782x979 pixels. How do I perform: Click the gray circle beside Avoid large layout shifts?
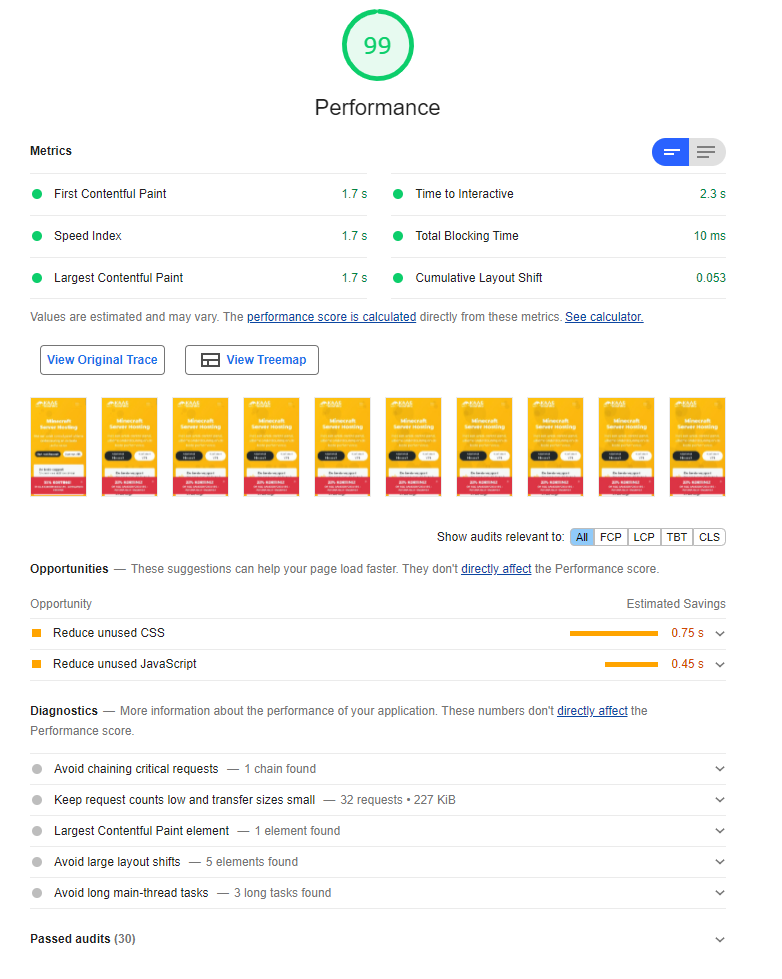(37, 862)
